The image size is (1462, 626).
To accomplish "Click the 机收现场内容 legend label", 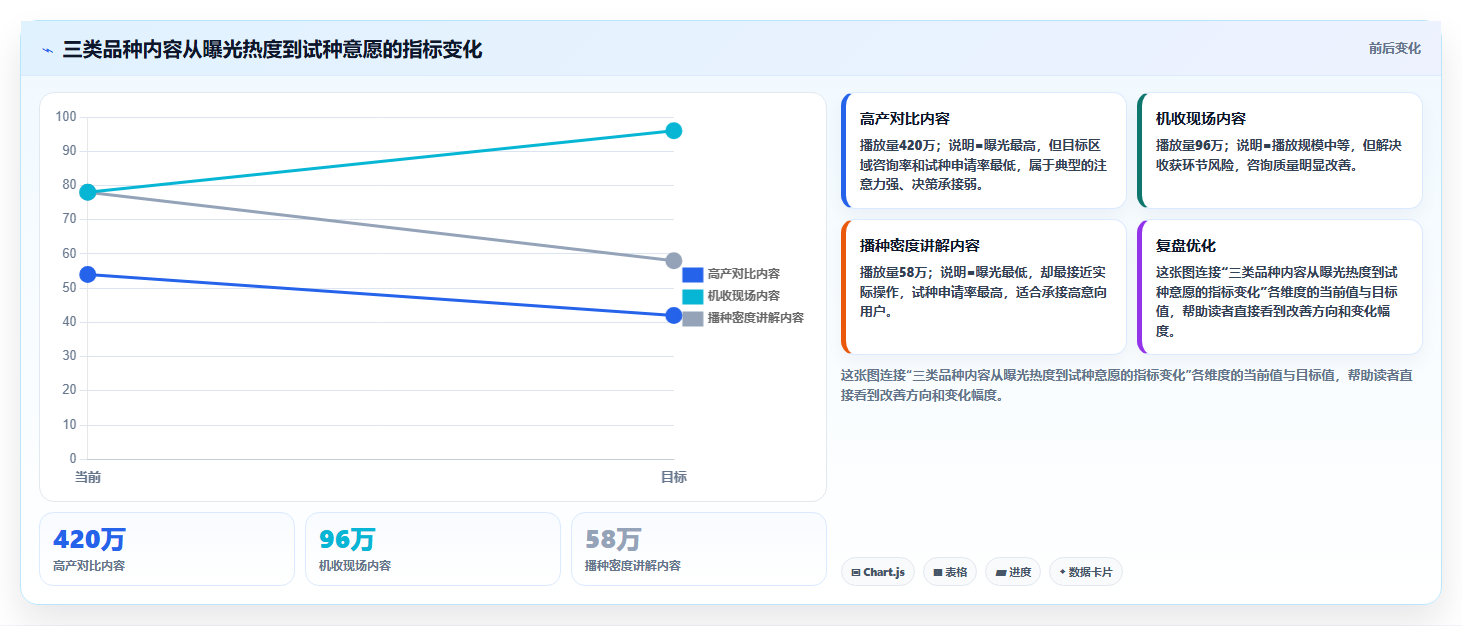I will point(744,296).
